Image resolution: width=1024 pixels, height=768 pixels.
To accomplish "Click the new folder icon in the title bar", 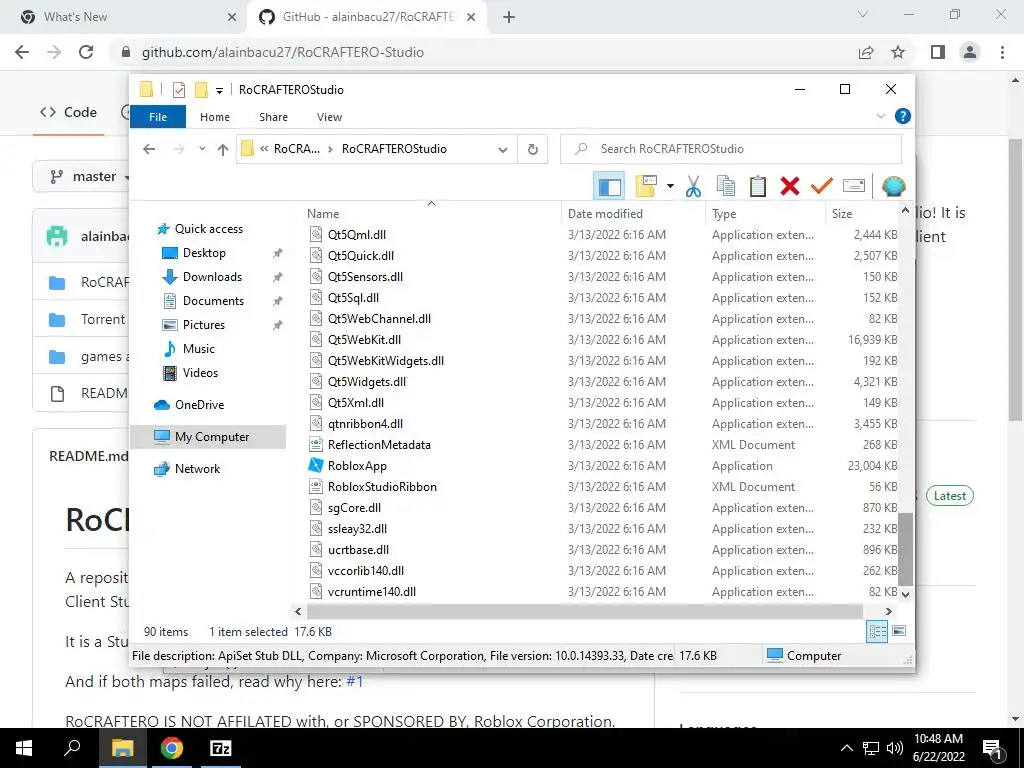I will [201, 89].
